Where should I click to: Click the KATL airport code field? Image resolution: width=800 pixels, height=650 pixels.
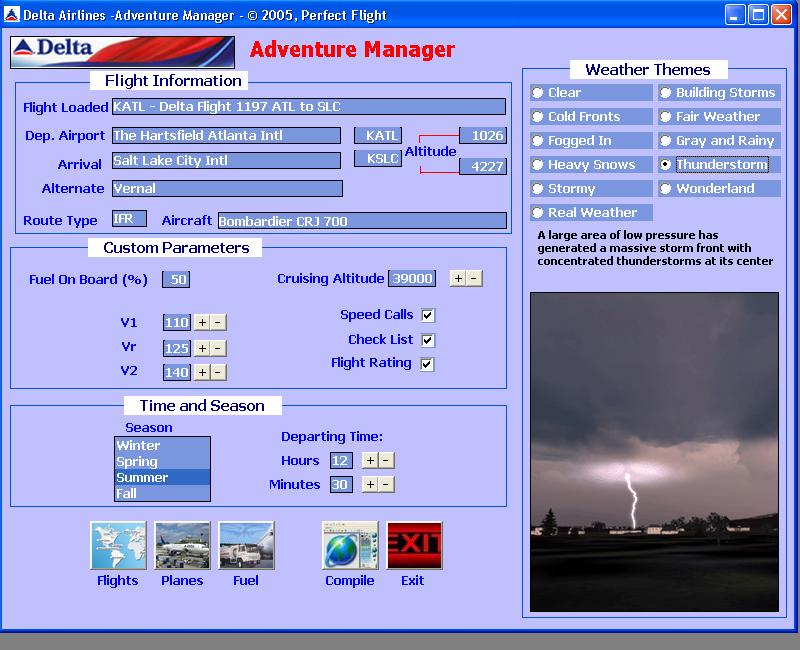[378, 135]
